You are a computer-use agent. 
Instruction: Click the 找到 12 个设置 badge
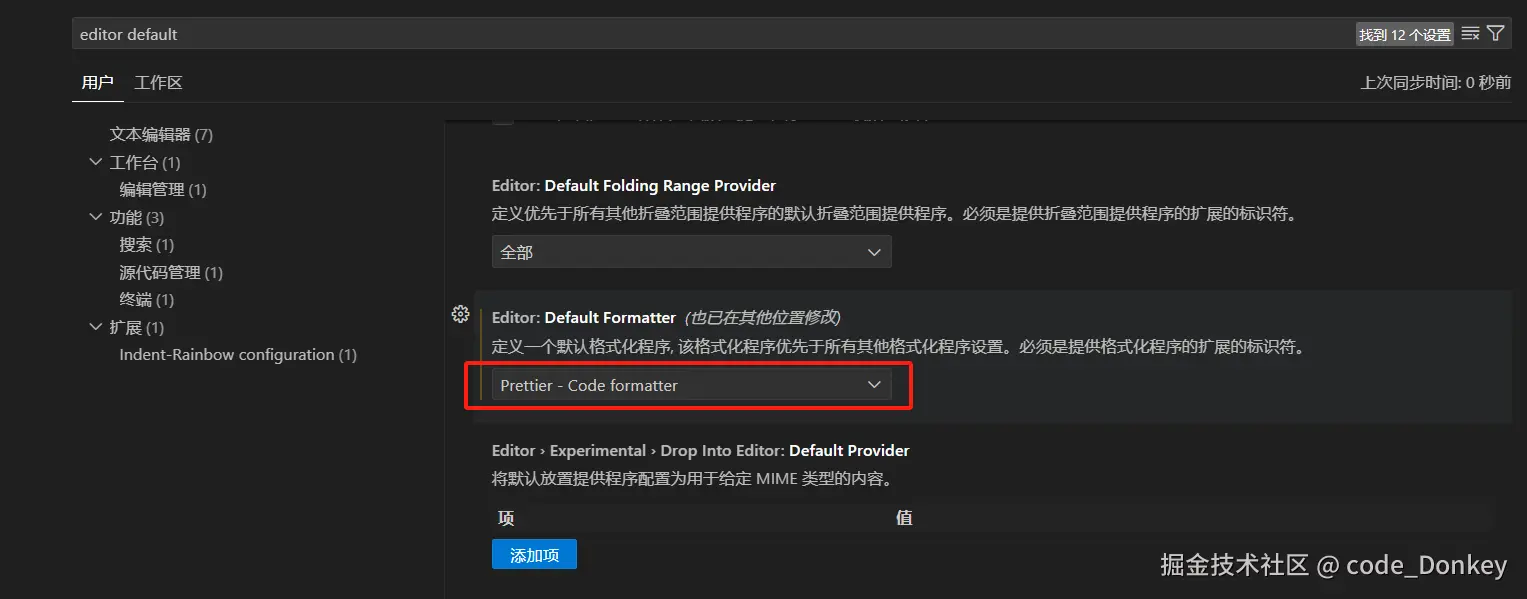coord(1404,33)
